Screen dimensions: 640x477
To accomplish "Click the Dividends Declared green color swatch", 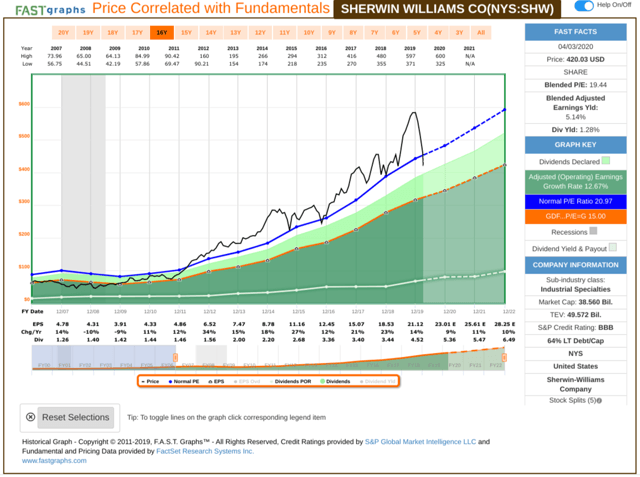I will (606, 161).
